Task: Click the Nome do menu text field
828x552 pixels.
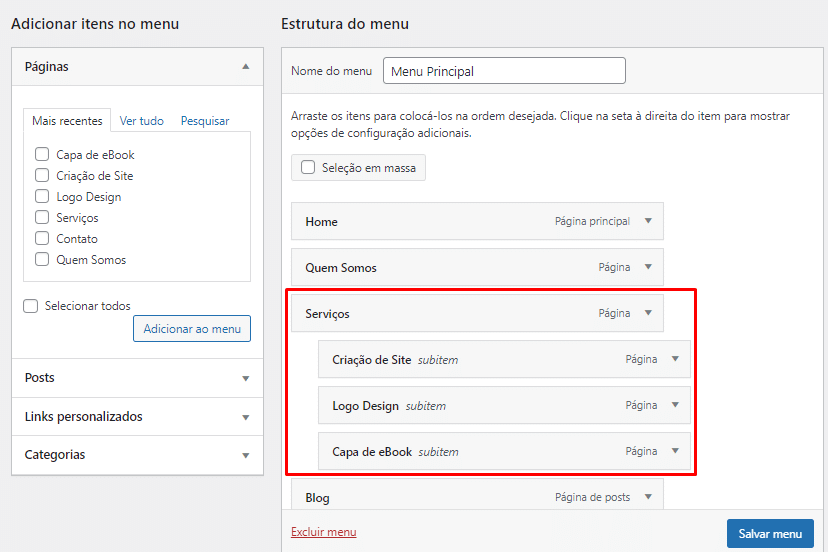Action: [x=504, y=71]
